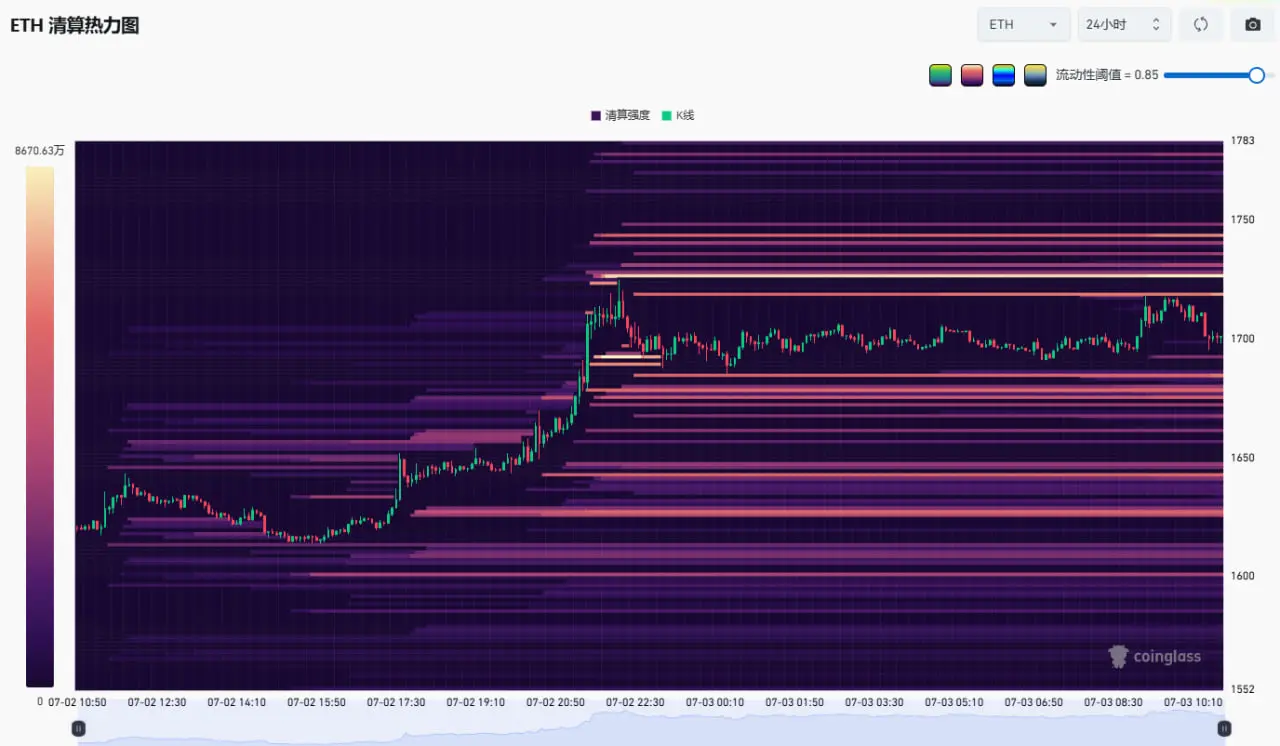Viewport: 1280px width, 746px height.
Task: Click the 07-03 08:30 time axis label
Action: [x=1113, y=703]
